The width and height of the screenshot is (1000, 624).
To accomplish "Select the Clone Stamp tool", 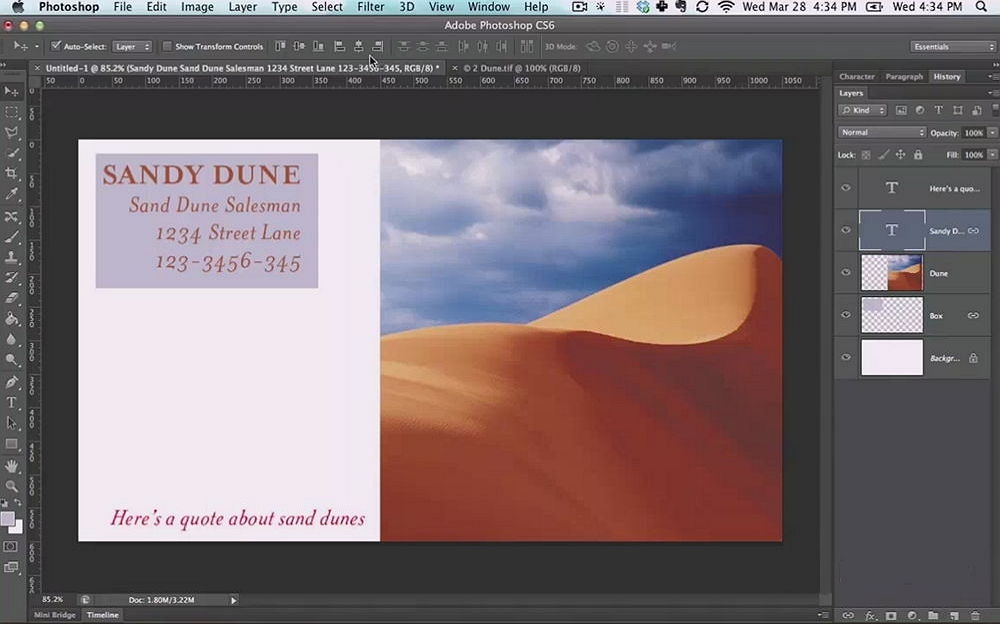I will [x=11, y=257].
